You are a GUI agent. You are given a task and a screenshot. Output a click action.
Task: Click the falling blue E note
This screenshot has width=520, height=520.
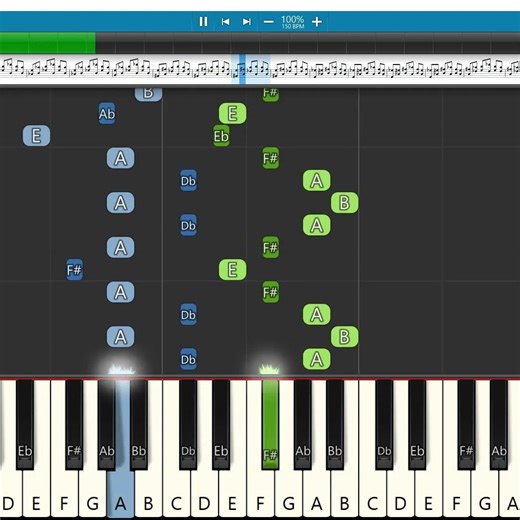tap(36, 136)
